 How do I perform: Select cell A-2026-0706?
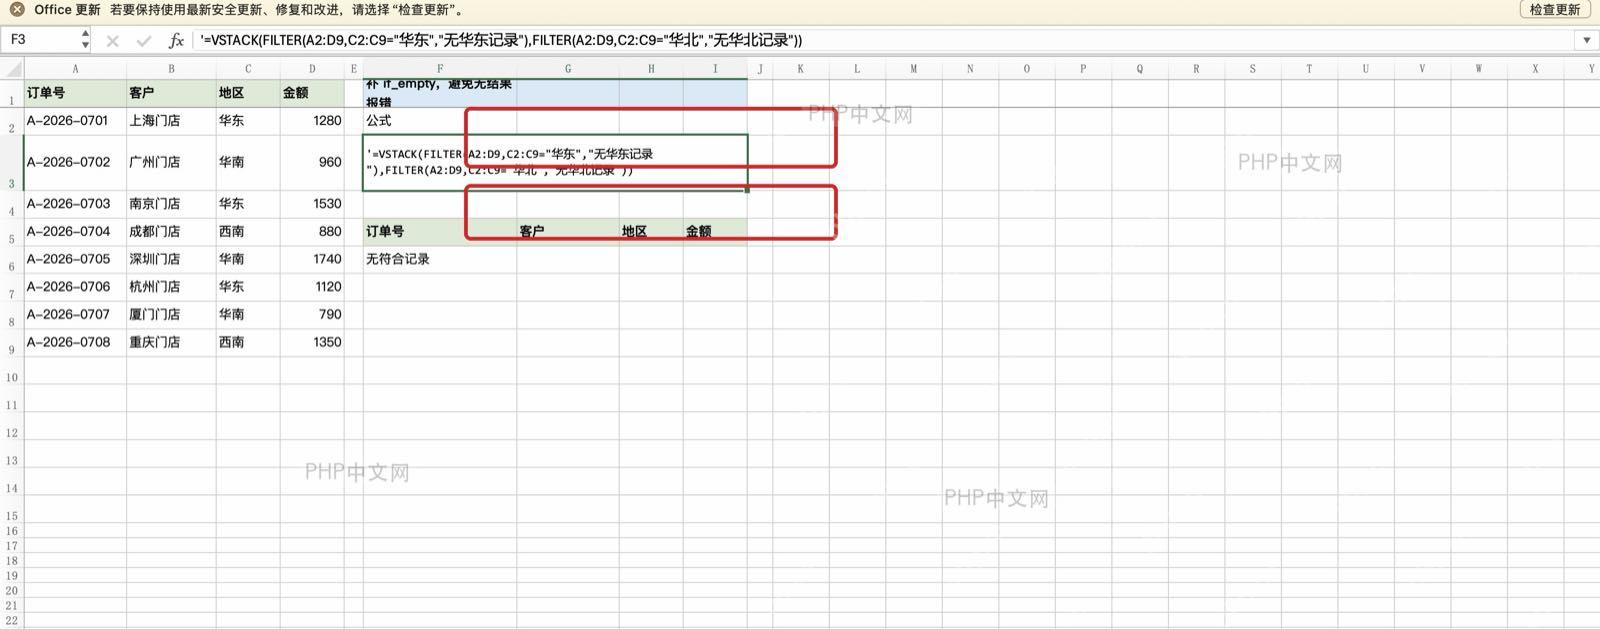75,287
